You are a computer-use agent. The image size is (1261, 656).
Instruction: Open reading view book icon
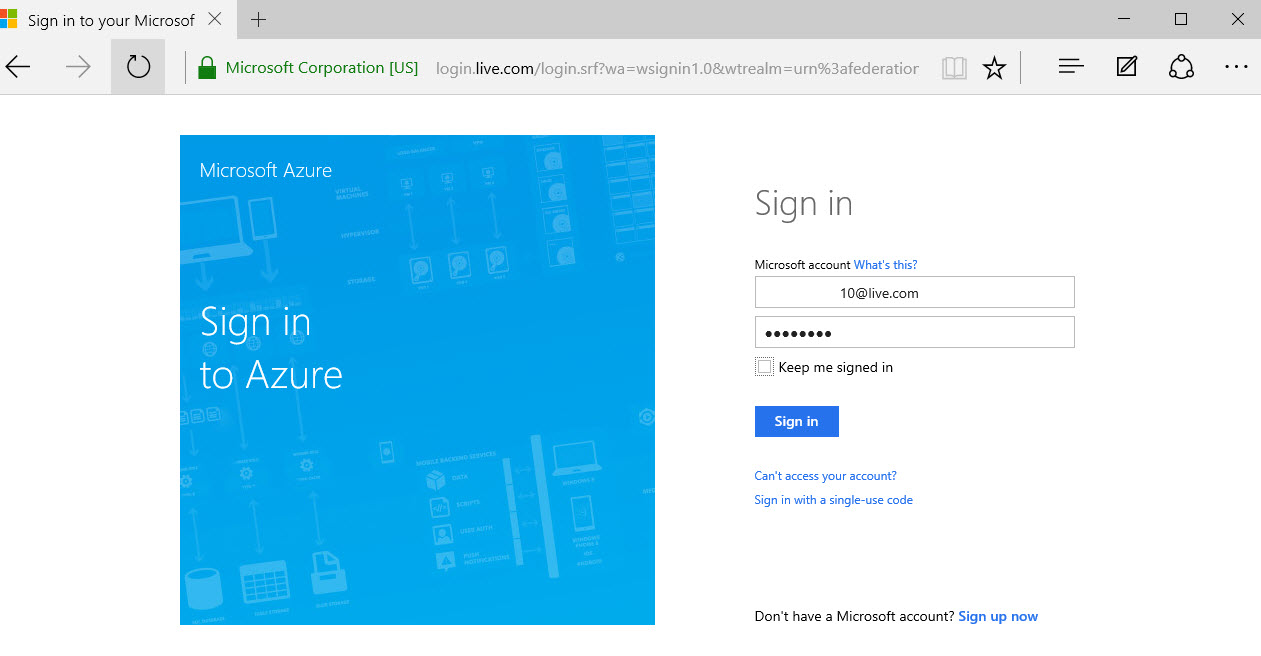click(x=954, y=68)
